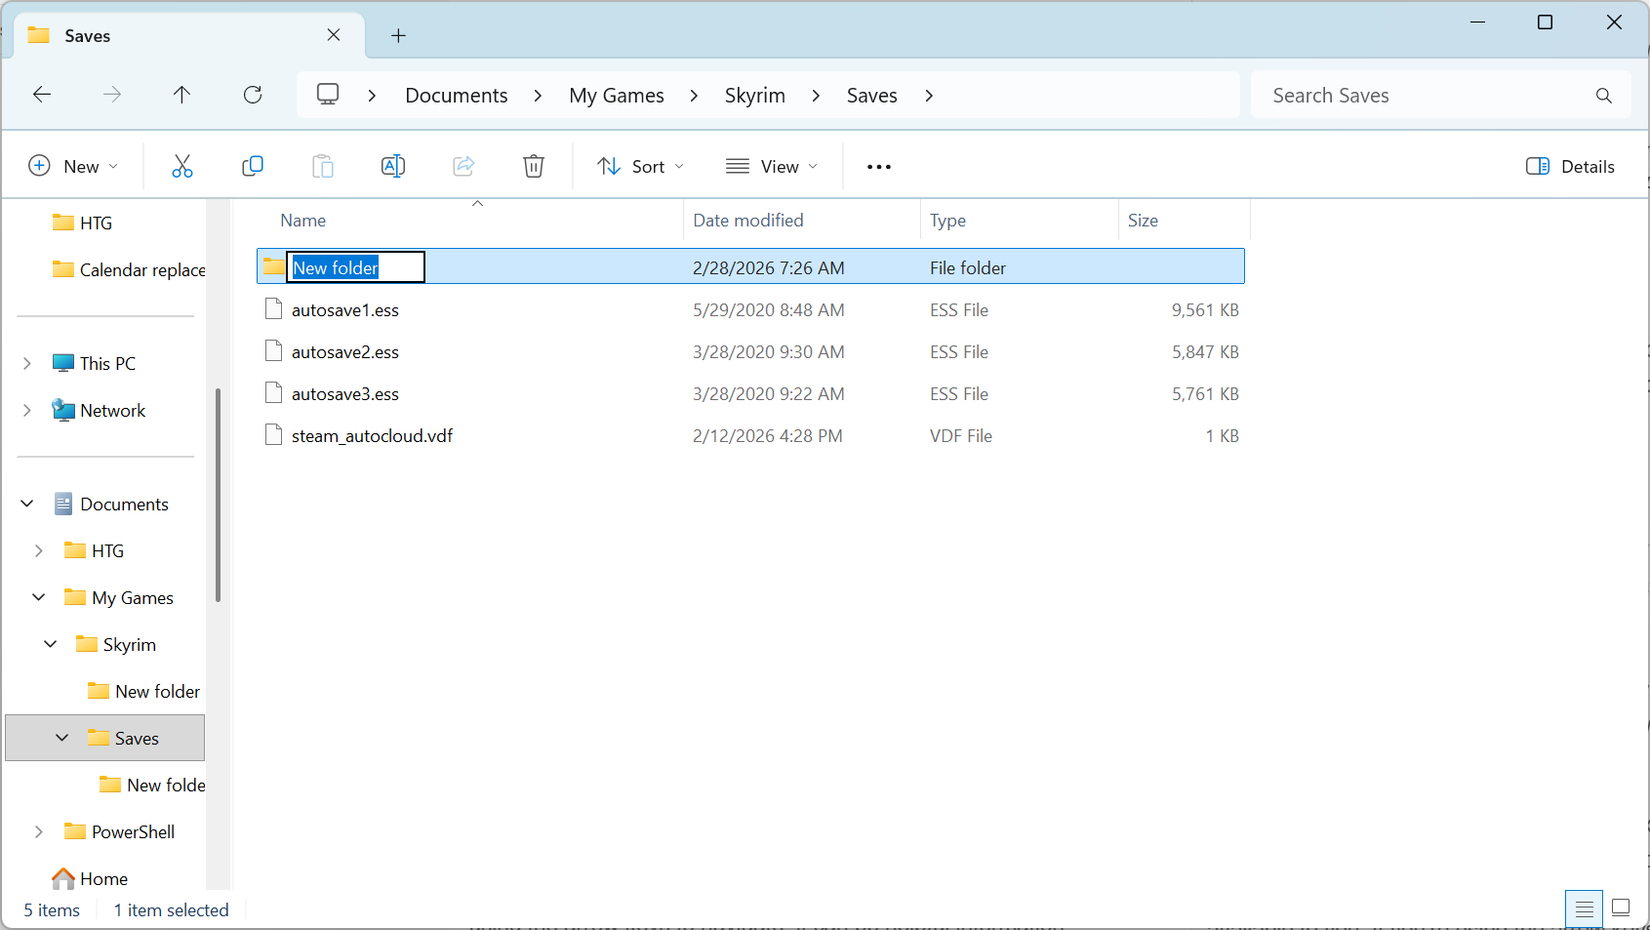Image resolution: width=1650 pixels, height=930 pixels.
Task: Copy the selected item via toolbar icon
Action: [252, 166]
